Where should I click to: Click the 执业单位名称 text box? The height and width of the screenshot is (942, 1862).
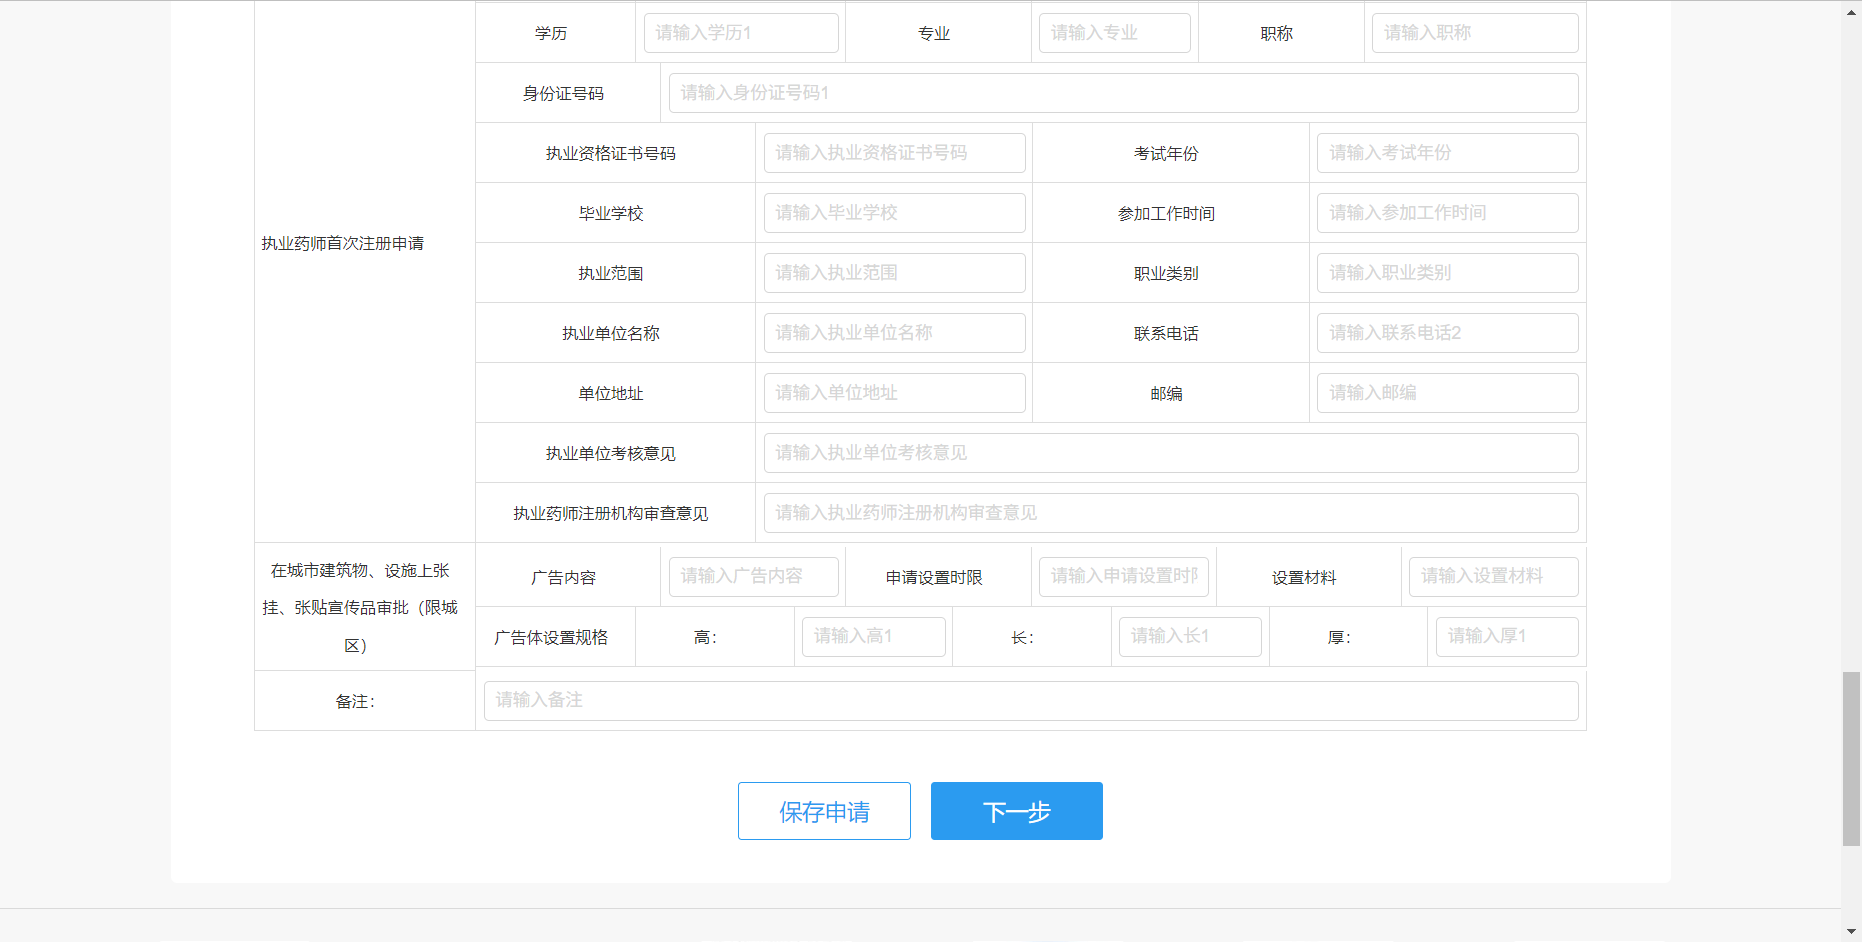pos(894,333)
